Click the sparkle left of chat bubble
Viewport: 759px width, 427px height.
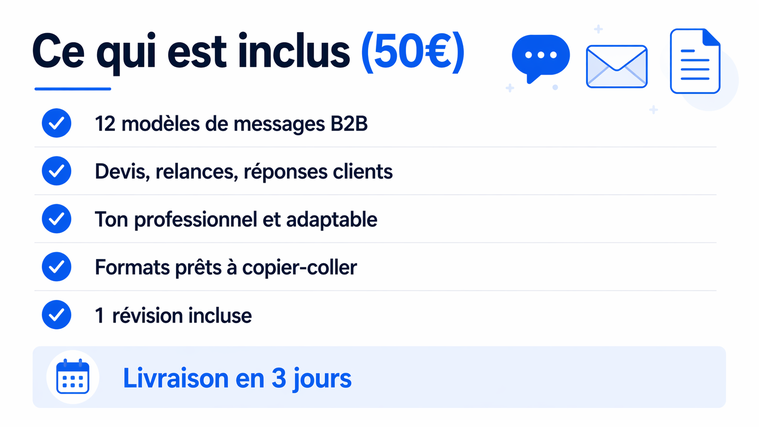coord(510,88)
